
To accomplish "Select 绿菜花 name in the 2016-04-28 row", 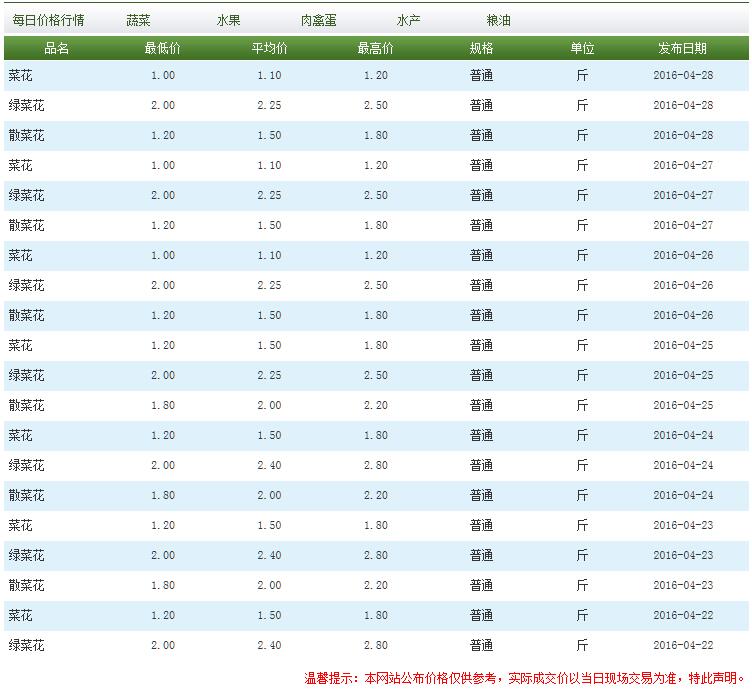I will (x=26, y=105).
